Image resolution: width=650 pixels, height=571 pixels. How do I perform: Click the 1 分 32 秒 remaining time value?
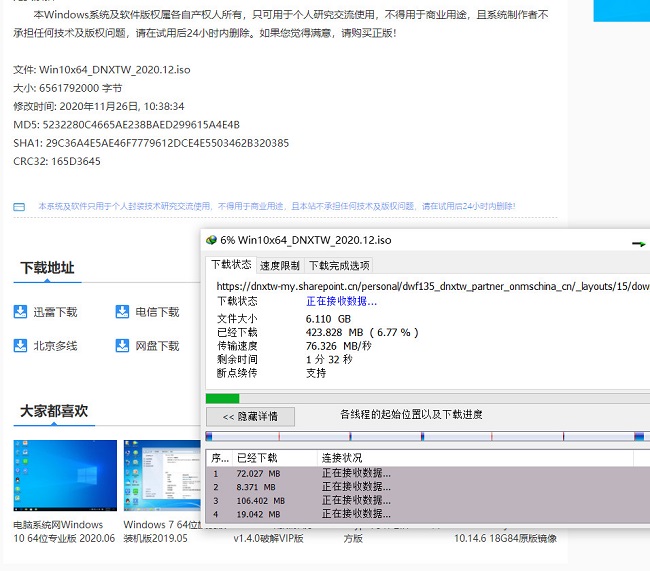(x=329, y=359)
